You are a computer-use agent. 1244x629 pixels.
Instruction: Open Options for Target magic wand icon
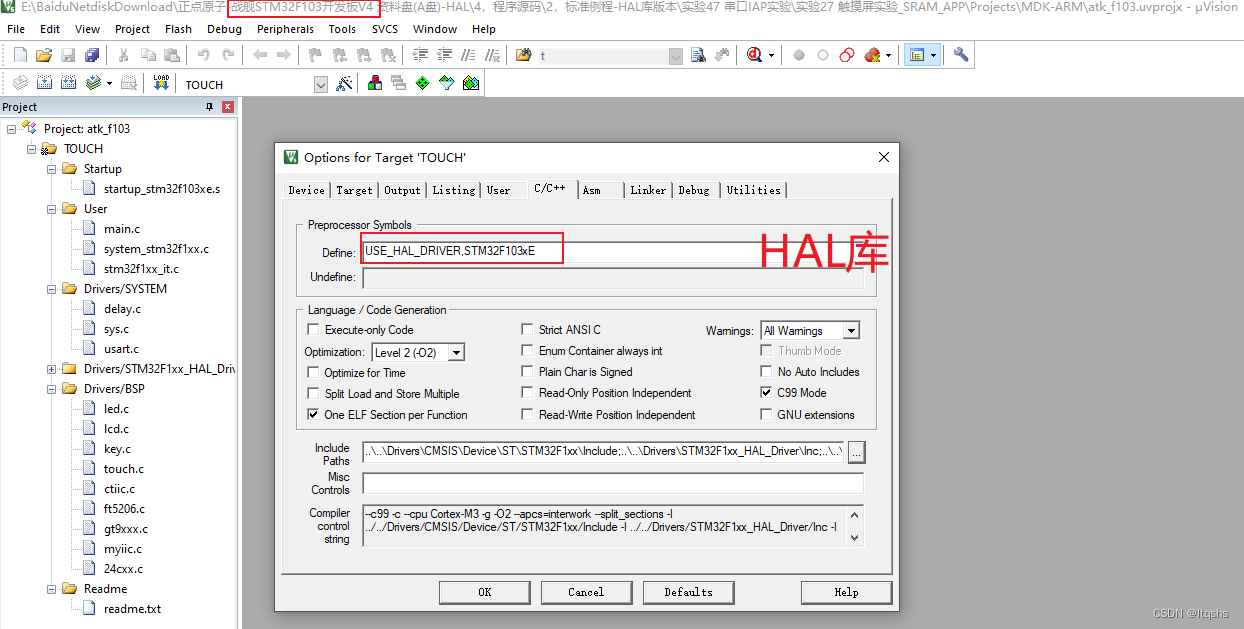pyautogui.click(x=345, y=83)
